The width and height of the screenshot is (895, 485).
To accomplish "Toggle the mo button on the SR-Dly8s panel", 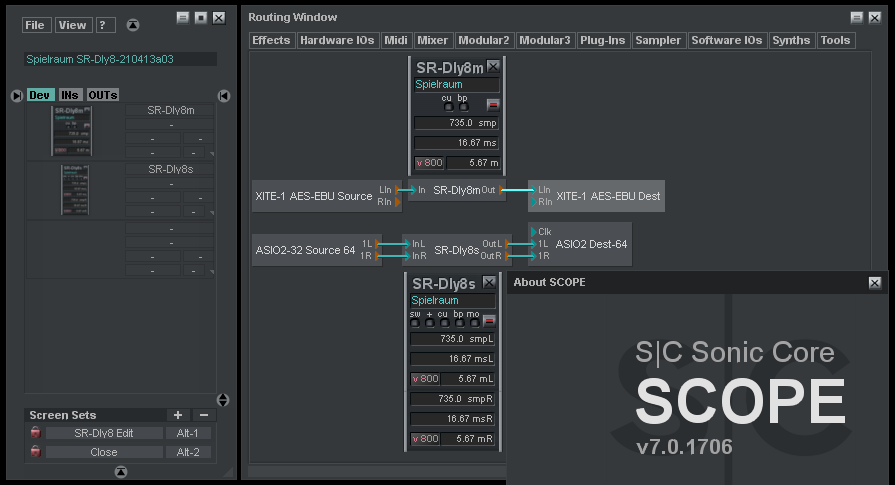I will [x=474, y=323].
